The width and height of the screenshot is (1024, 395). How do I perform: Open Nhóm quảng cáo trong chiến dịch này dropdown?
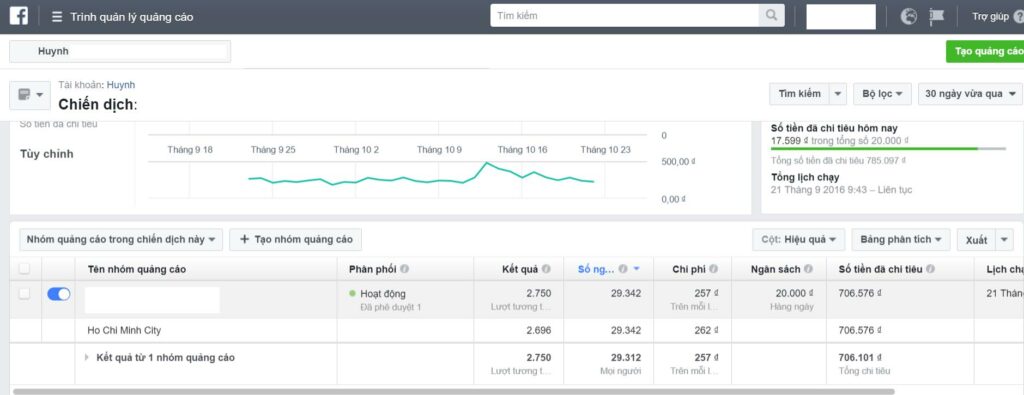(121, 240)
